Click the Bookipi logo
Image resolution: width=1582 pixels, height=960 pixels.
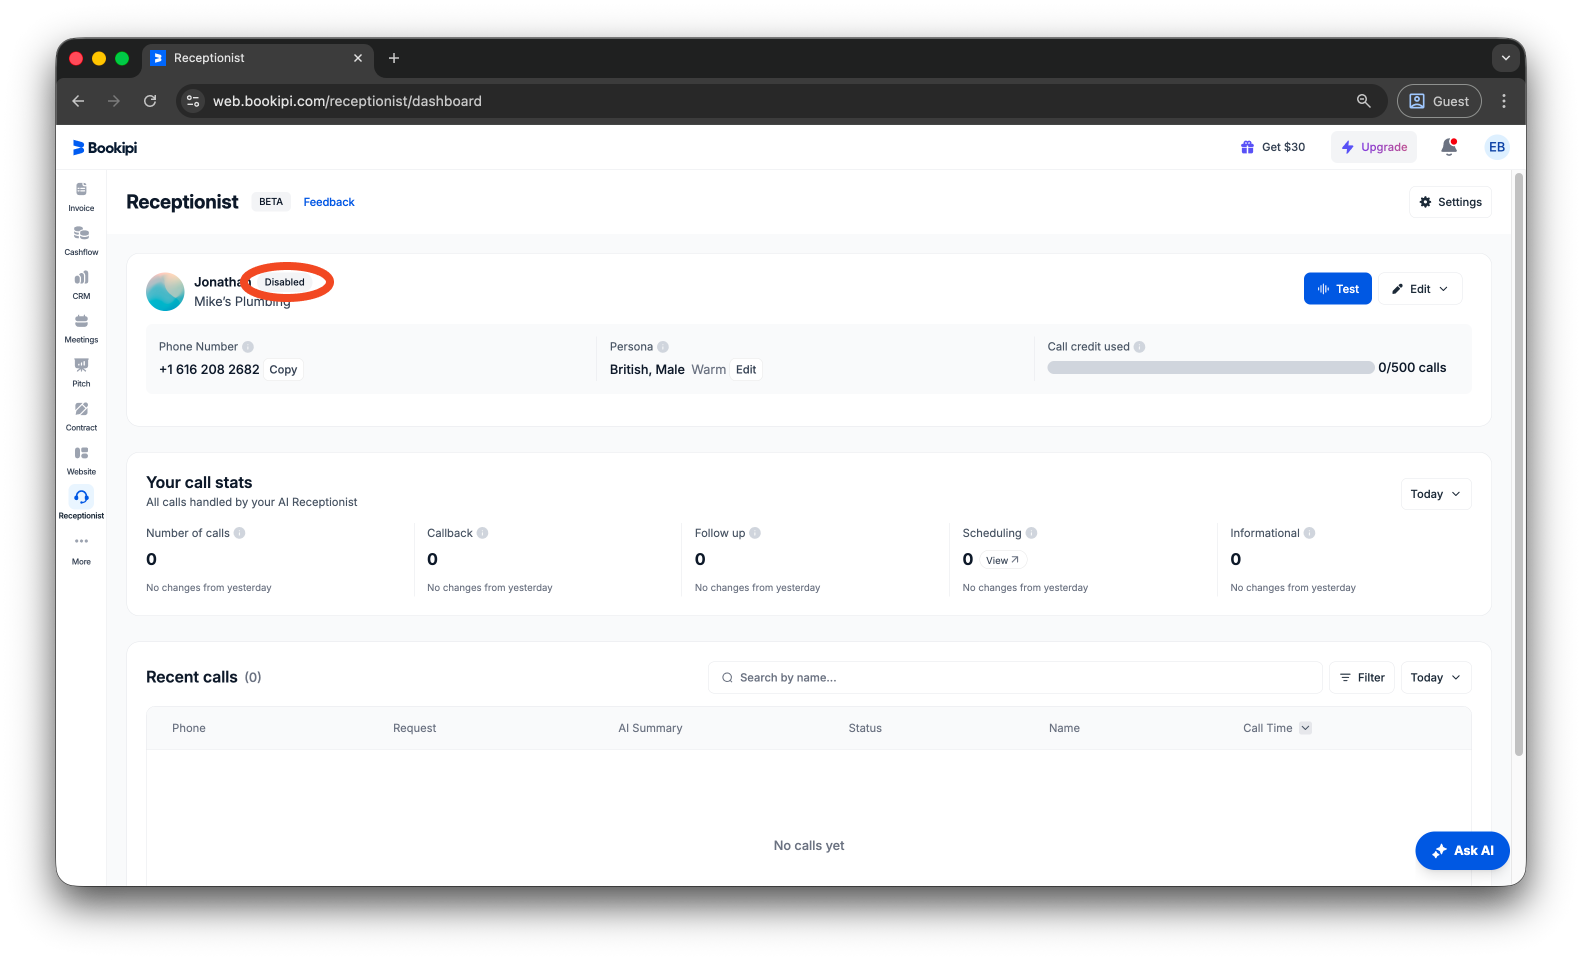(105, 148)
